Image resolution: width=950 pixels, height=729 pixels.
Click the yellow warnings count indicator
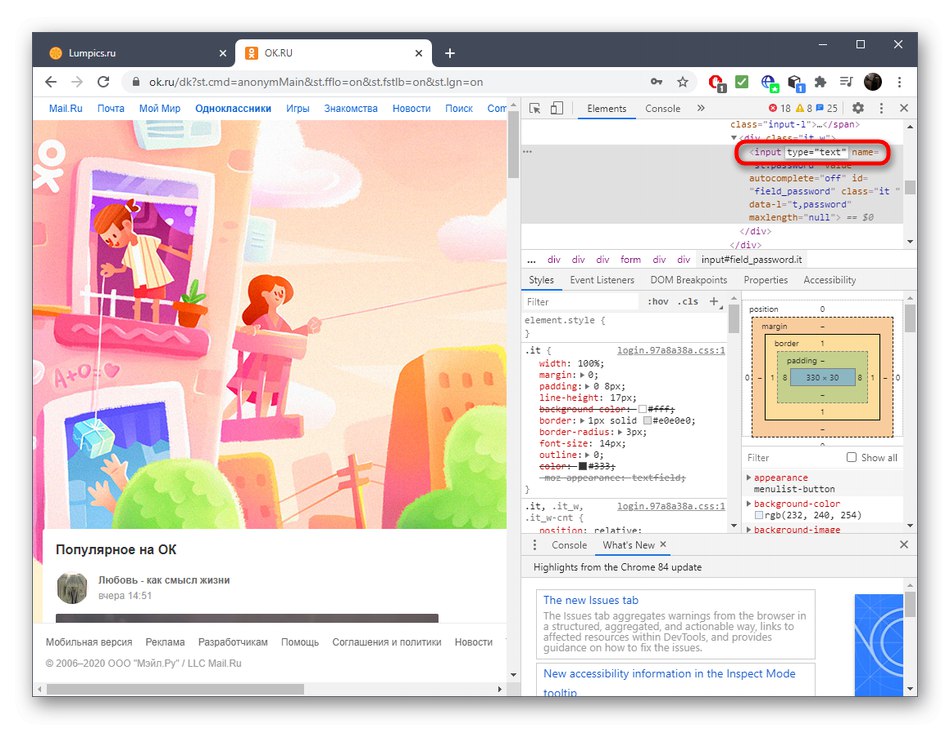(x=804, y=108)
